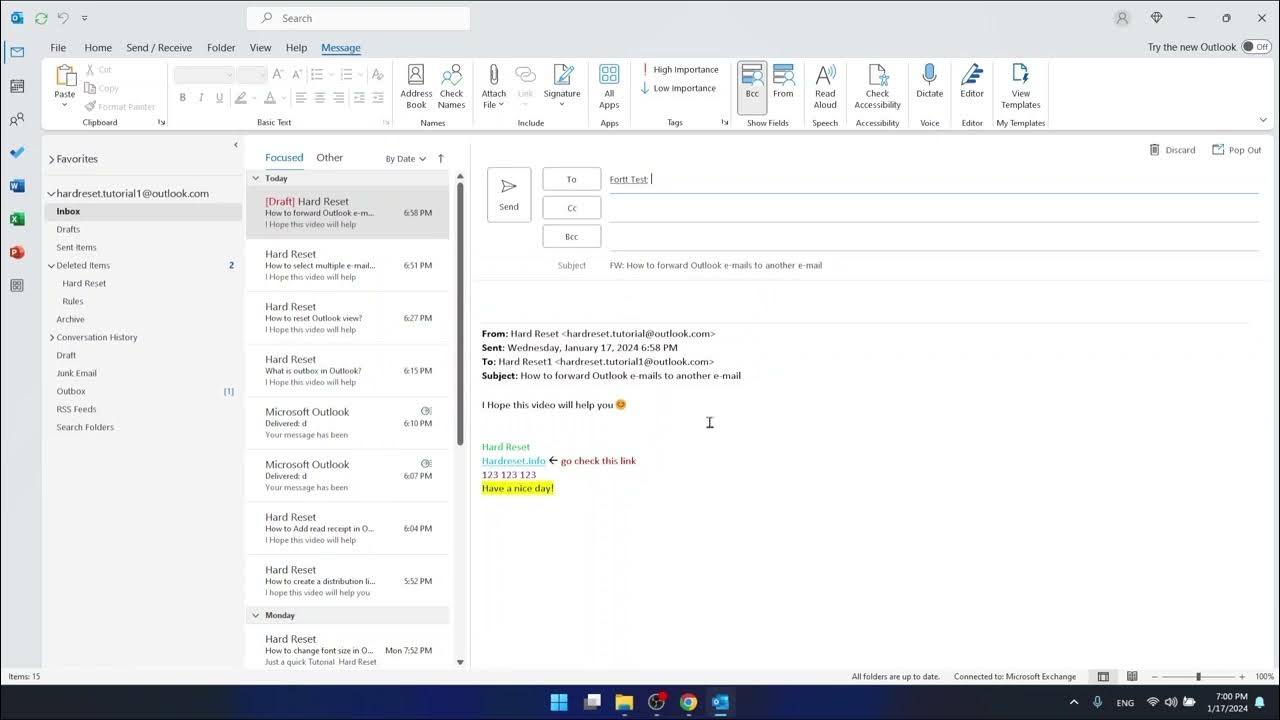Click Check Names icon

451,86
